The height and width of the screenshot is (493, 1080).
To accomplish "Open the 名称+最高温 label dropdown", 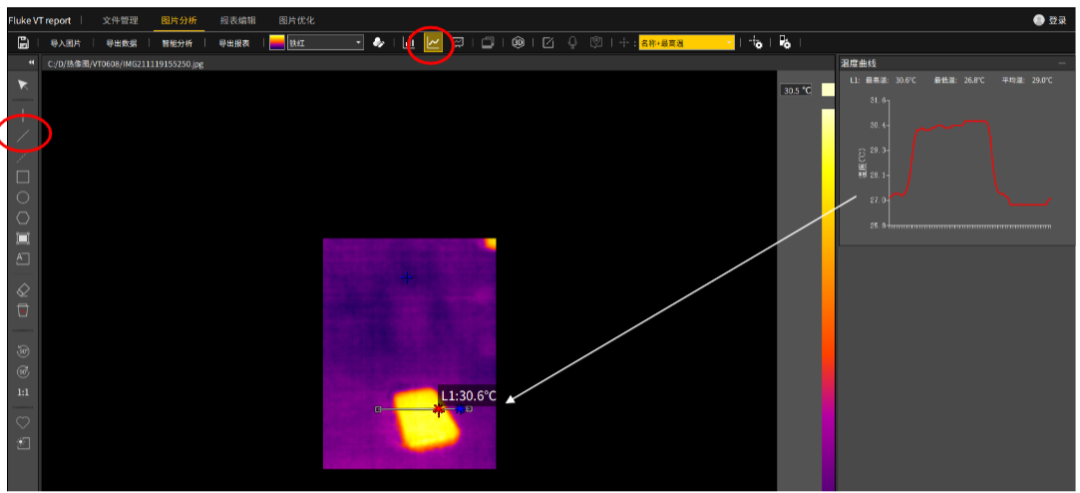I will click(x=686, y=43).
